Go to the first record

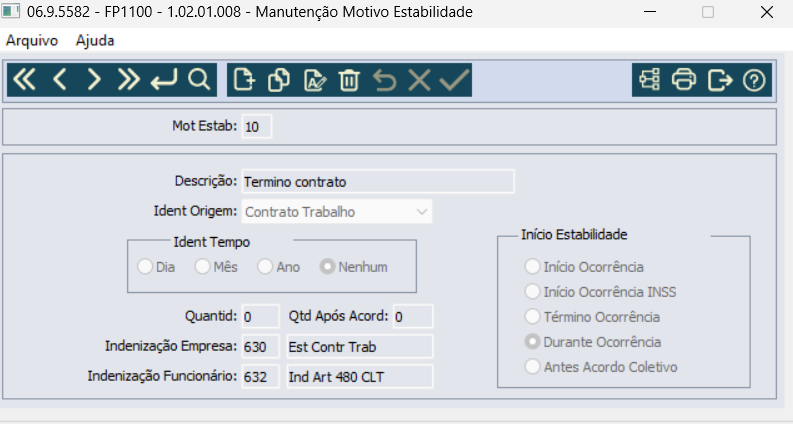[x=24, y=80]
